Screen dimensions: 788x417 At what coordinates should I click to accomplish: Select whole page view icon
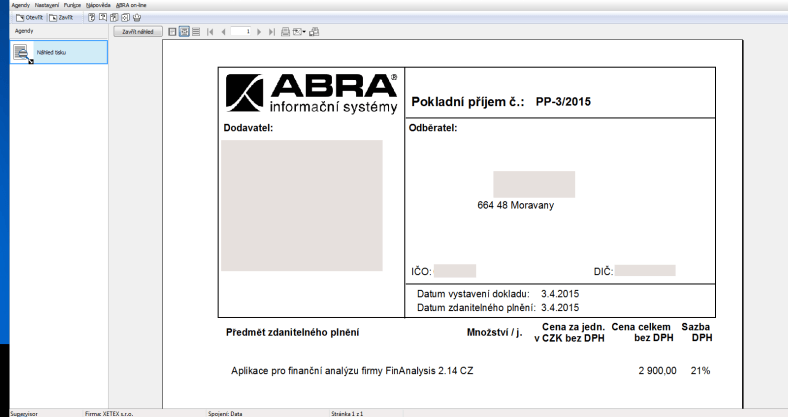[172, 32]
